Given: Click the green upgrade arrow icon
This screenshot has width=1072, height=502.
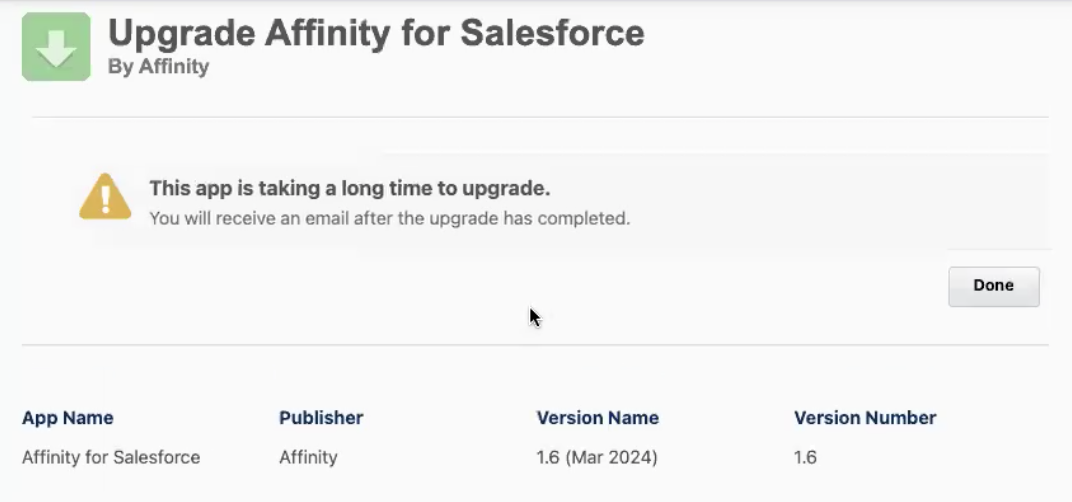Looking at the screenshot, I should point(56,47).
